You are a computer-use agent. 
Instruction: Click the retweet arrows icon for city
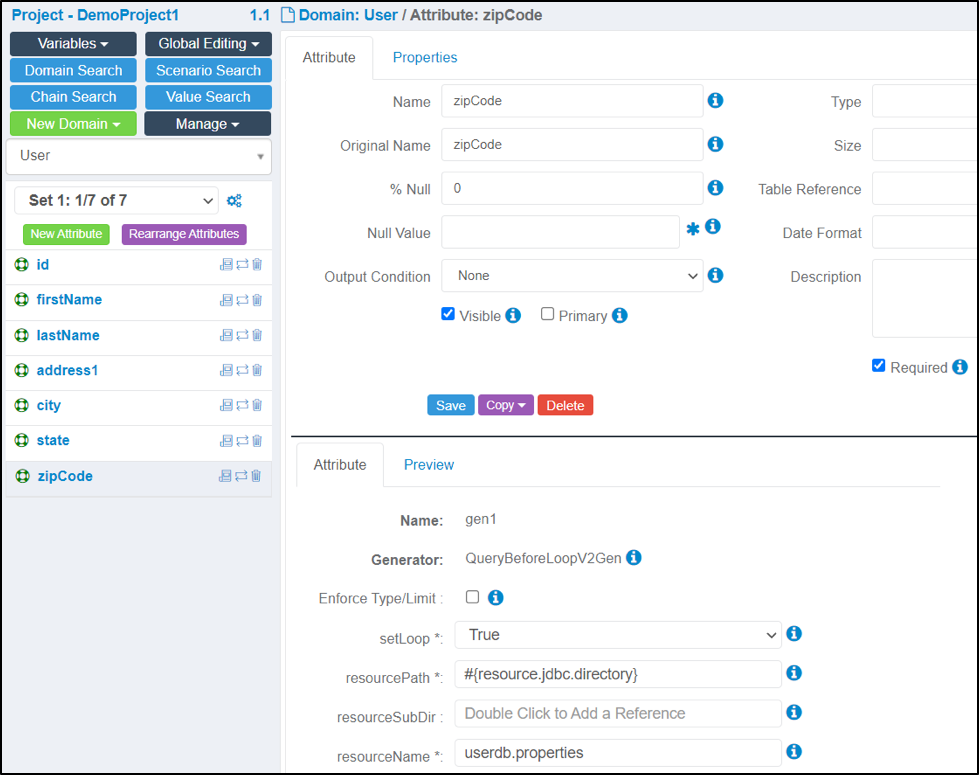coord(242,405)
